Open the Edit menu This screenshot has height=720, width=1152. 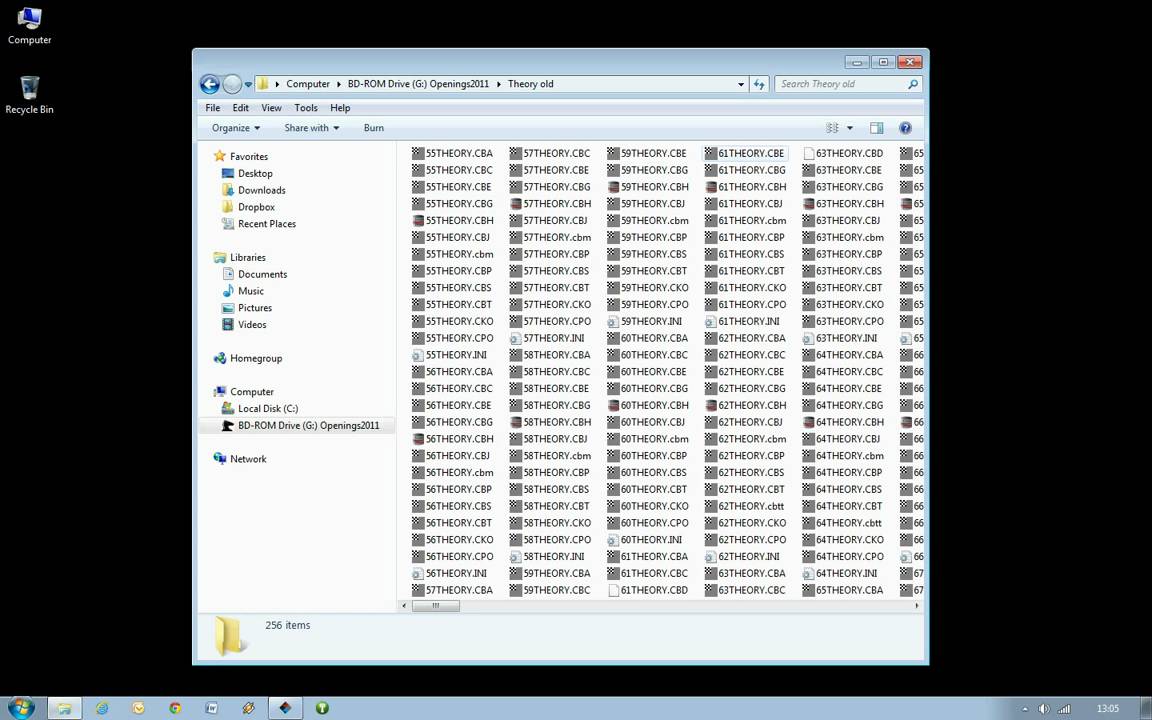[x=241, y=108]
